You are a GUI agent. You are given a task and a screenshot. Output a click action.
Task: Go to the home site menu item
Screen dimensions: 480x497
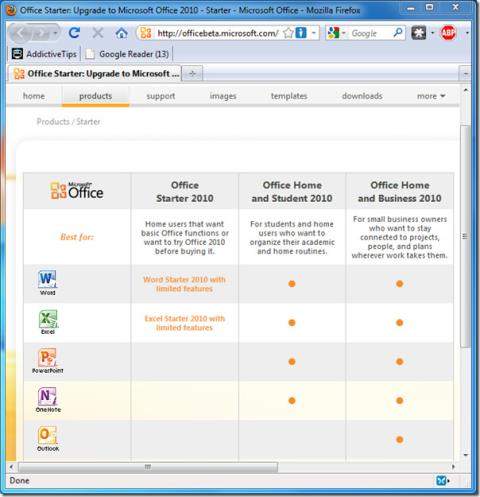pyautogui.click(x=34, y=96)
